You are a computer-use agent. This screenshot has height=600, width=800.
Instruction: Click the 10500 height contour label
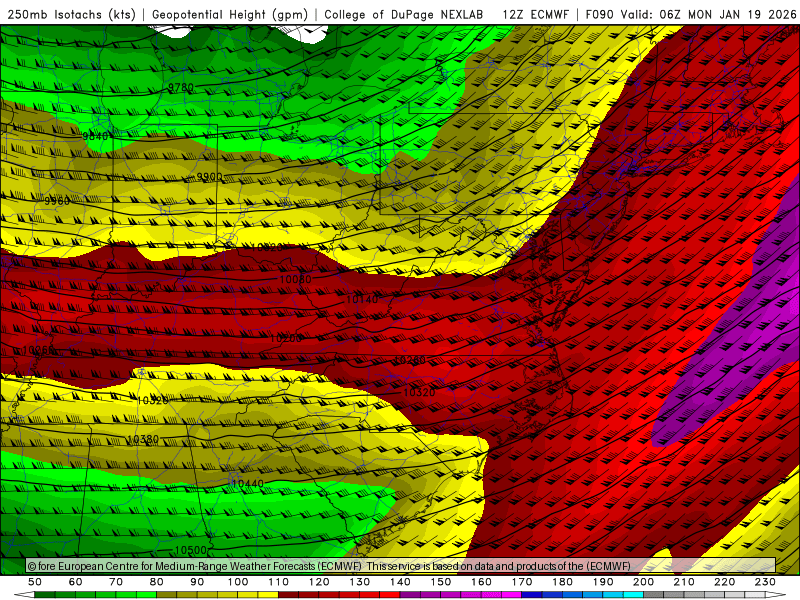click(190, 550)
